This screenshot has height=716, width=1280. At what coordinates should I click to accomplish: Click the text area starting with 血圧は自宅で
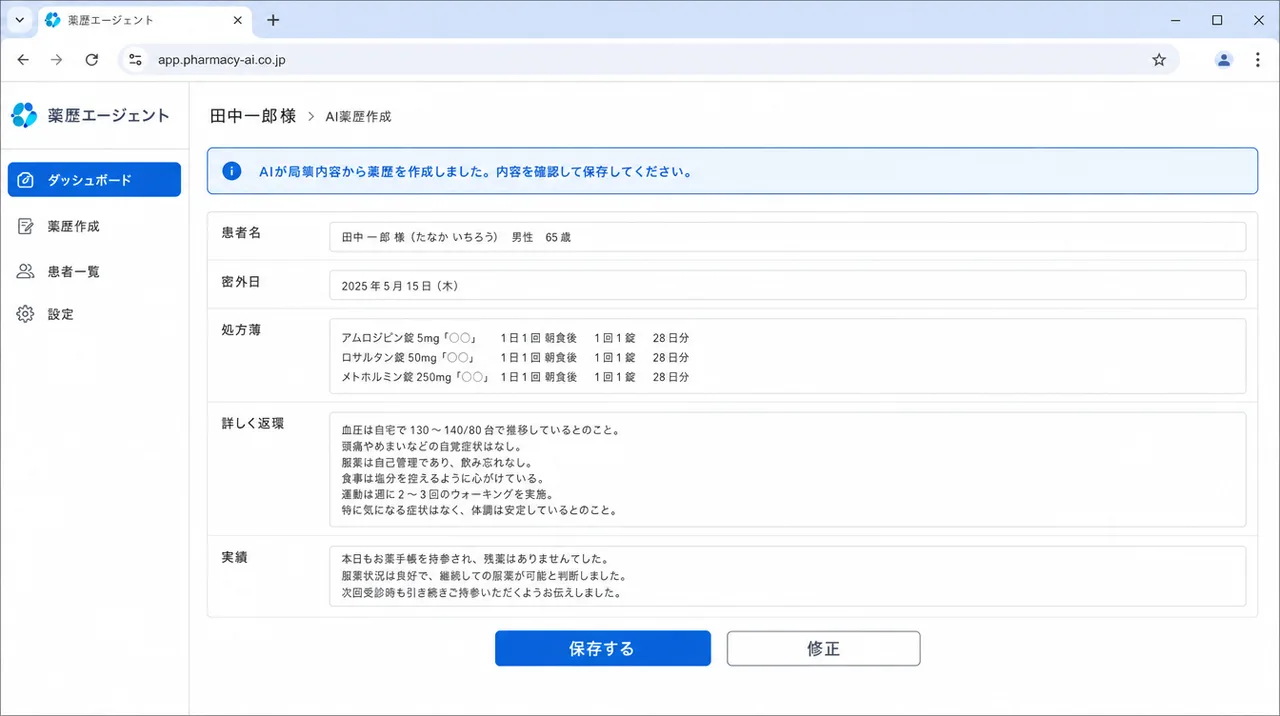point(787,469)
